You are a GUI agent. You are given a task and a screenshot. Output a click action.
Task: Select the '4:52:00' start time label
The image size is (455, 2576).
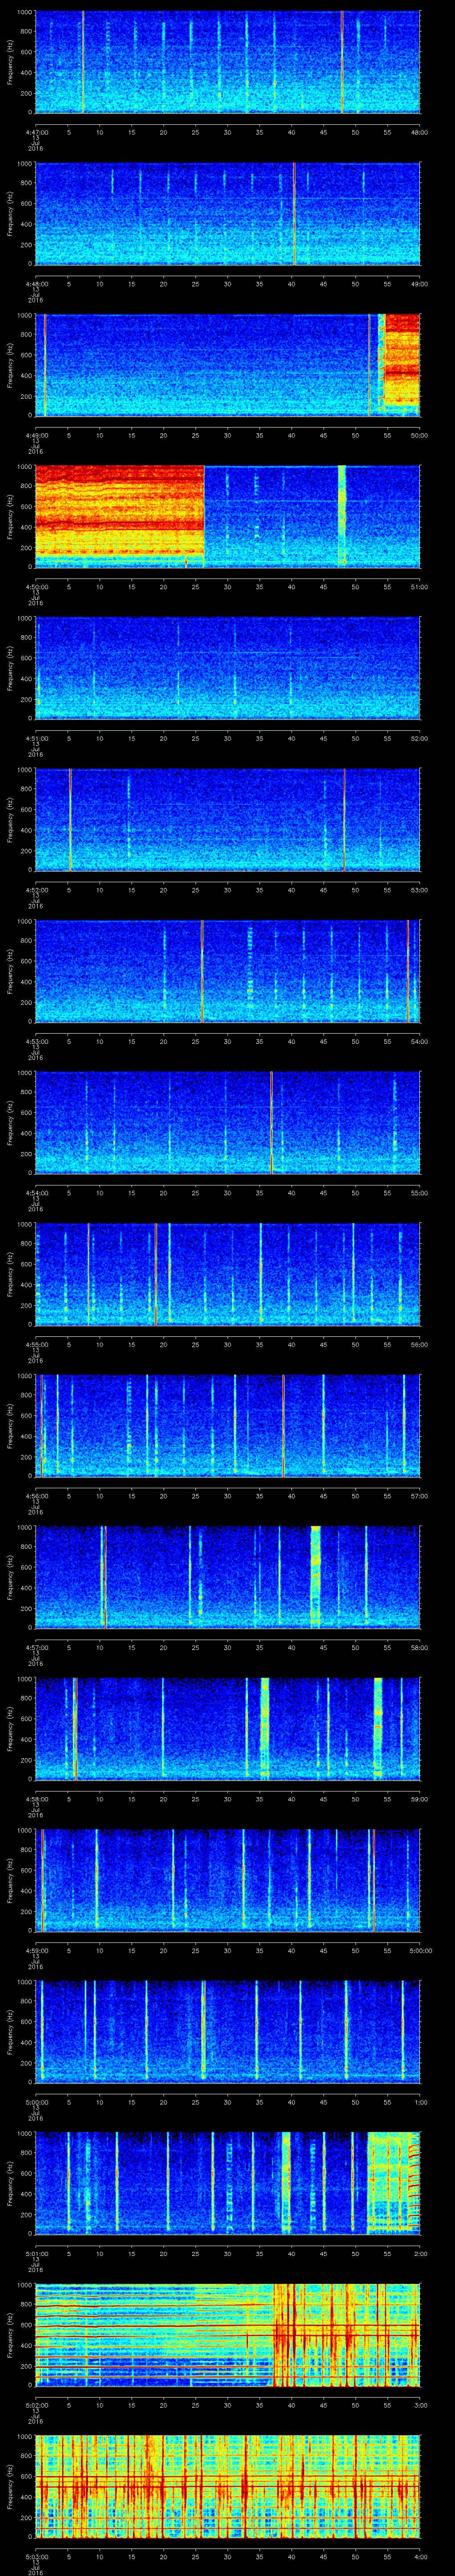36,890
